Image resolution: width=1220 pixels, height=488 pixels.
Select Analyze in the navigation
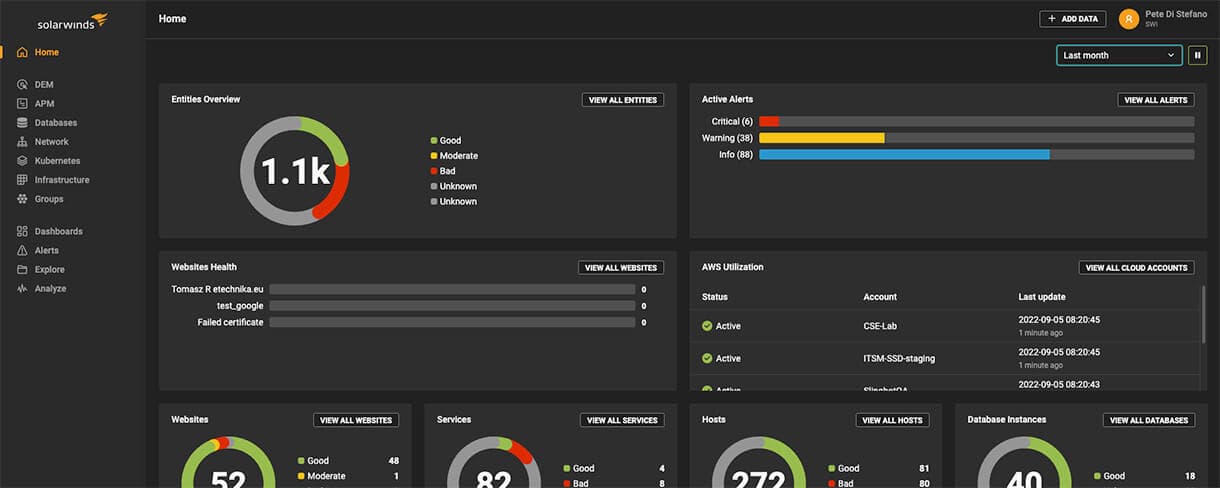(50, 288)
